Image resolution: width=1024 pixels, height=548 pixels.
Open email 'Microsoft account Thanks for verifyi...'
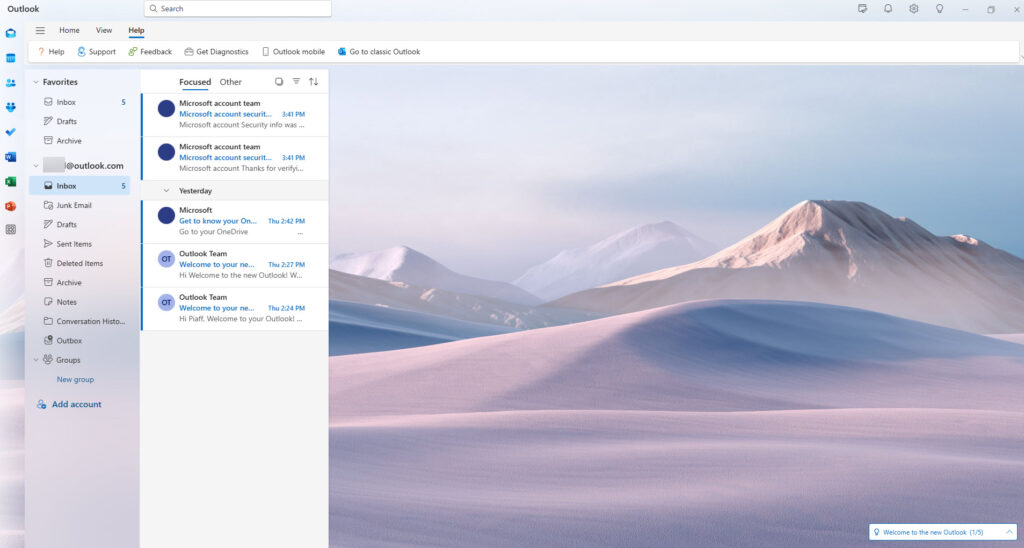click(235, 158)
